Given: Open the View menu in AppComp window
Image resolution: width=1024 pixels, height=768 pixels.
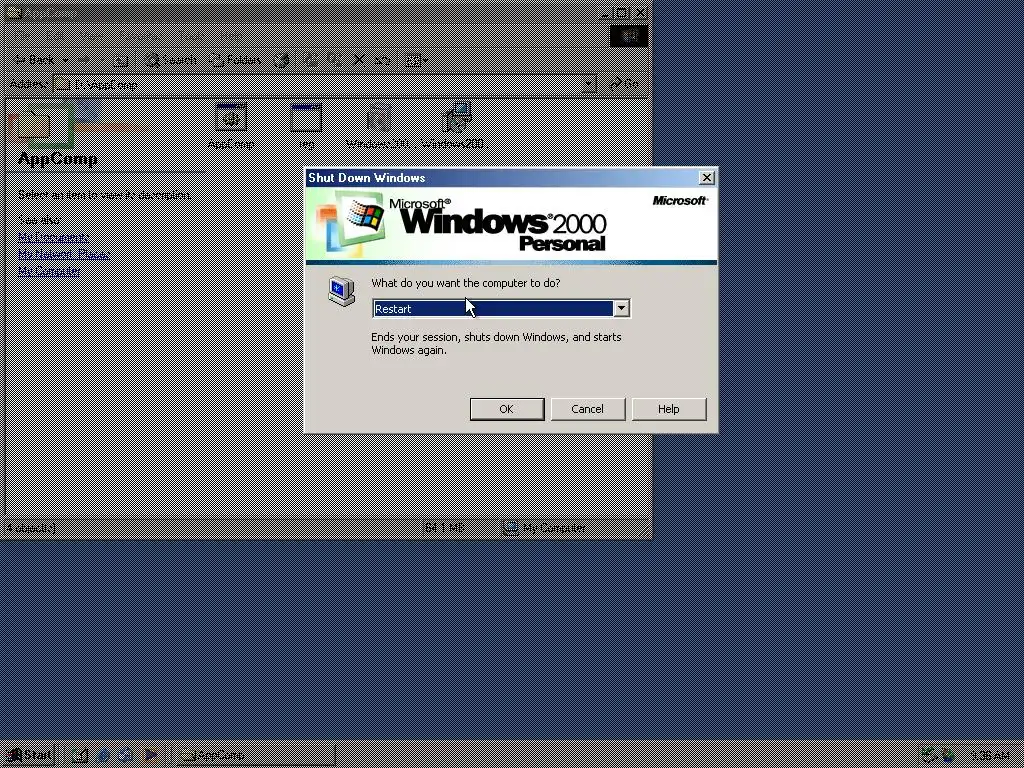Looking at the screenshot, I should click(x=91, y=36).
